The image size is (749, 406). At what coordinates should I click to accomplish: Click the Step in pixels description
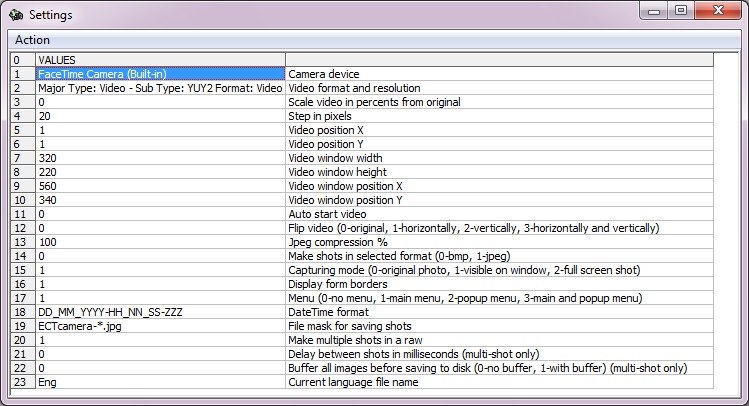point(499,116)
